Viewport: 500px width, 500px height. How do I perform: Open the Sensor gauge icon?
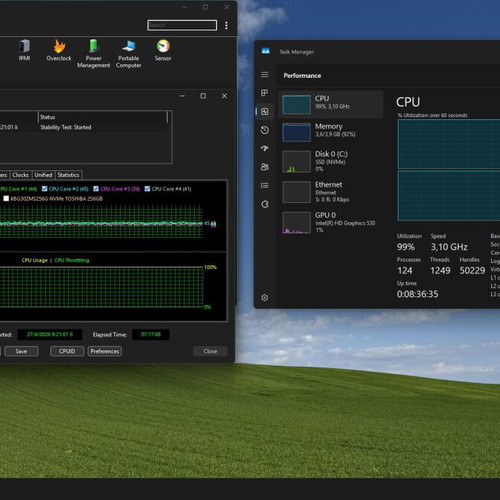coord(163,46)
